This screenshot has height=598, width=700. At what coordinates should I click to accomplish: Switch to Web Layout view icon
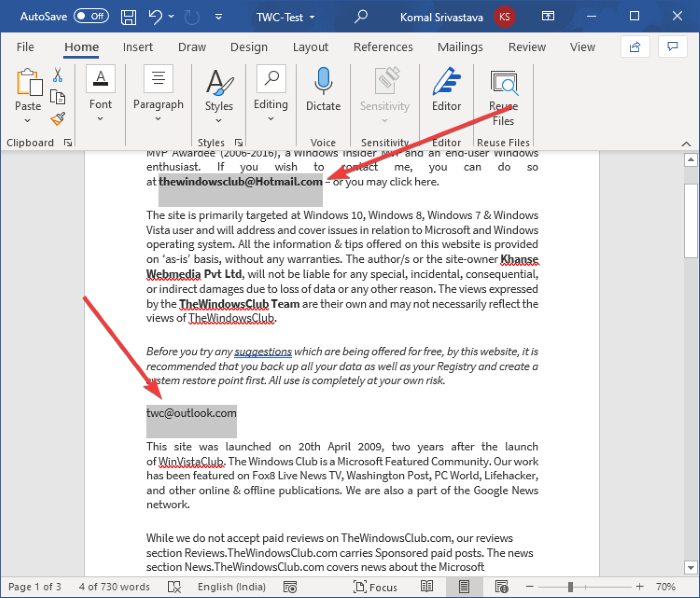point(501,586)
